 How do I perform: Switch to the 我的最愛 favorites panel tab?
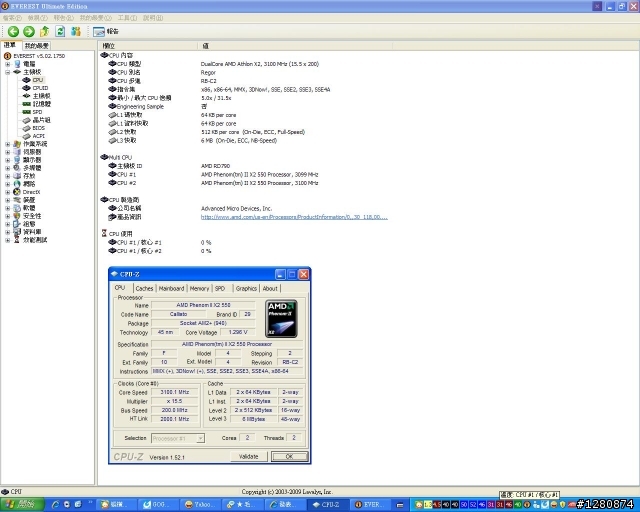[x=36, y=46]
